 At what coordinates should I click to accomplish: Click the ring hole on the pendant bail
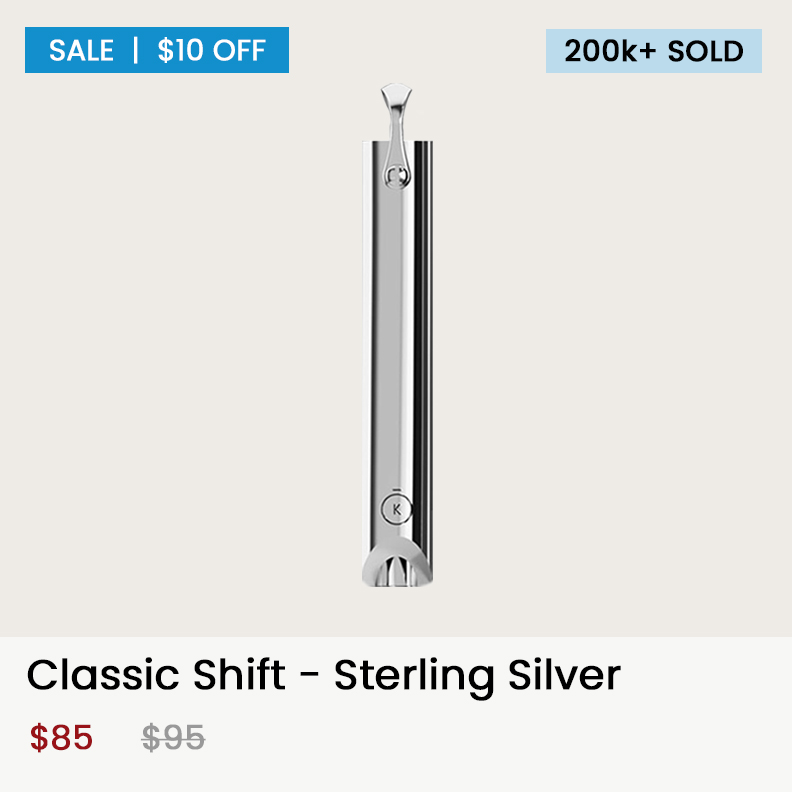coord(397,177)
